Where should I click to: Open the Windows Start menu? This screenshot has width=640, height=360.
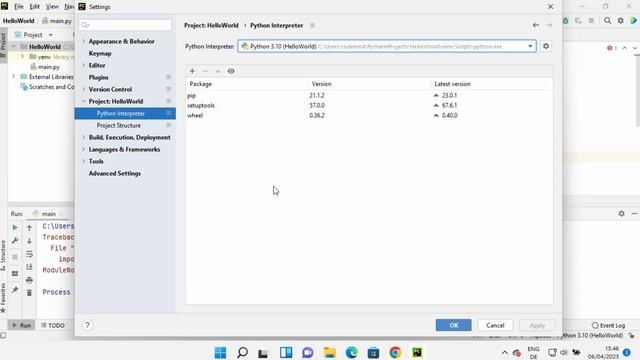(220, 352)
